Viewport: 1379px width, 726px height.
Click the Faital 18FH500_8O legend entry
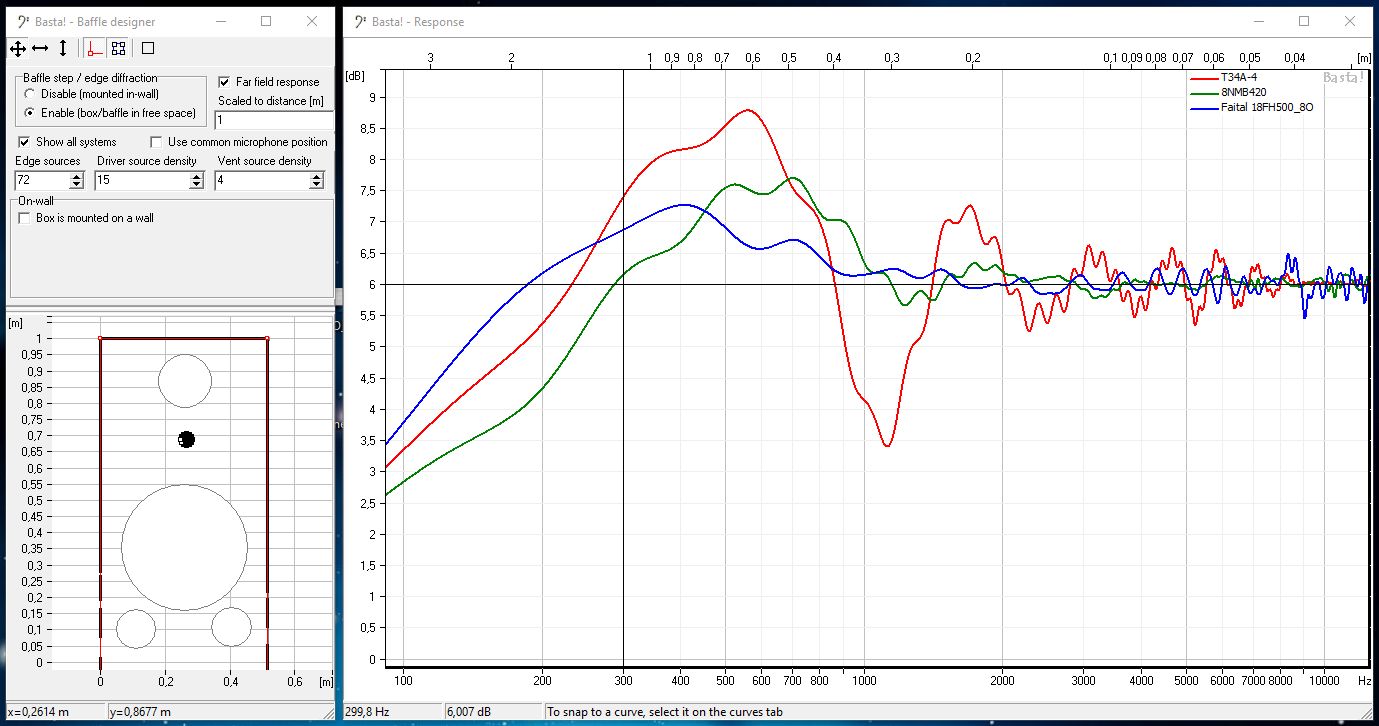pyautogui.click(x=1266, y=106)
